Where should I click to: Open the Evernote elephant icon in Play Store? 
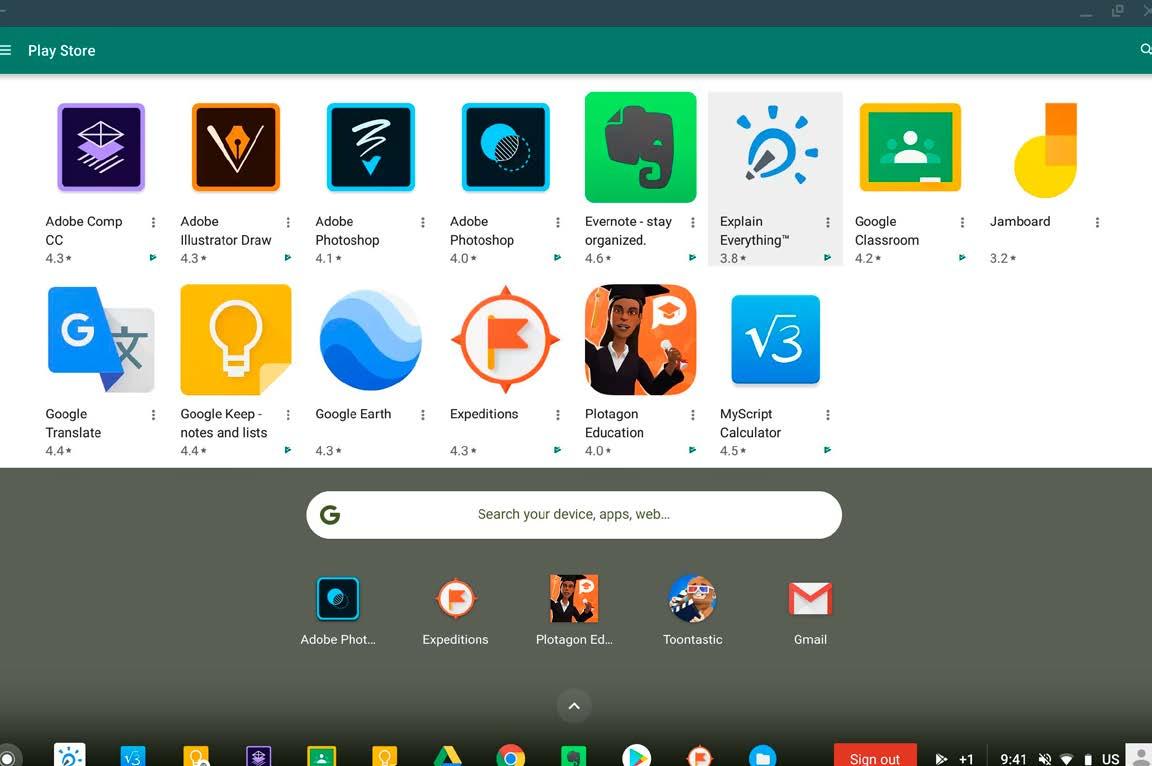pos(641,147)
